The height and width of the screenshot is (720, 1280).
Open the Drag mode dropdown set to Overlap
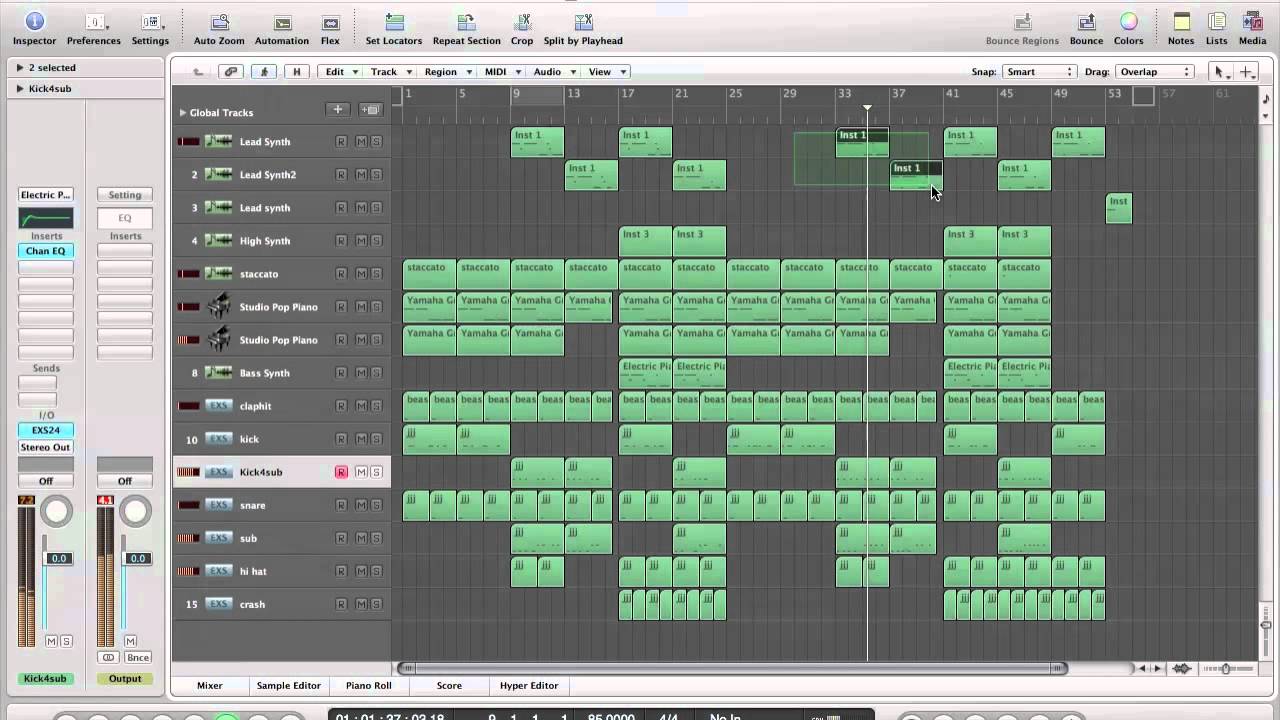(x=1155, y=72)
